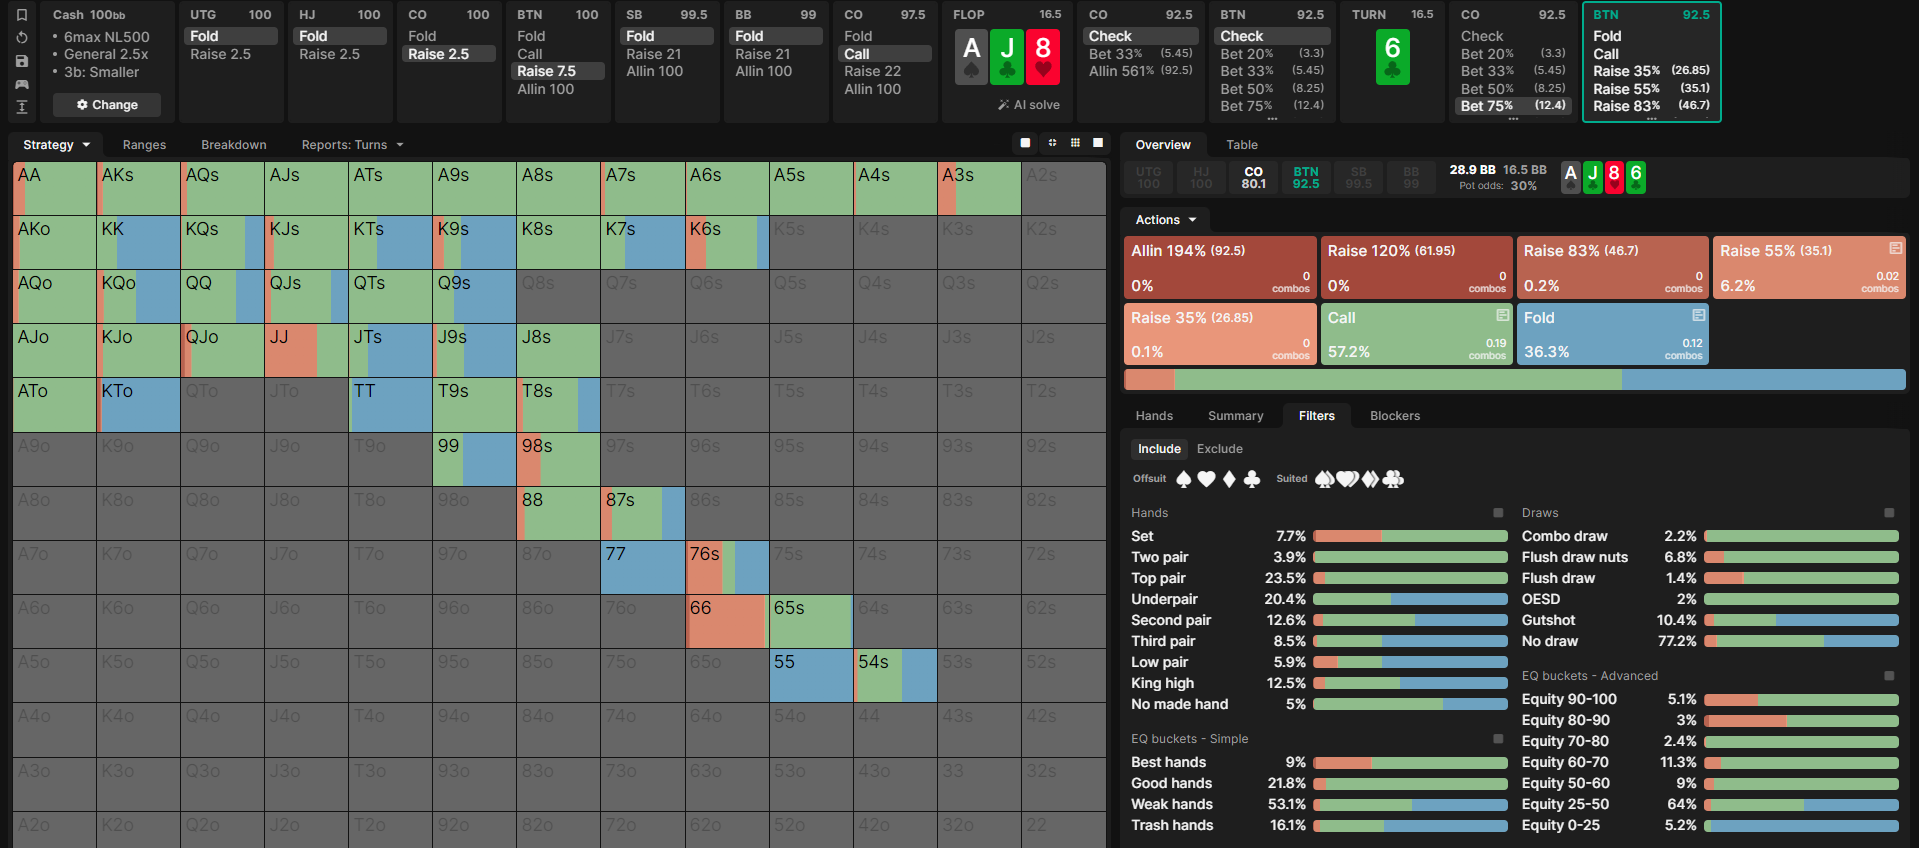Open the Reports: Turns dropdown
The width and height of the screenshot is (1919, 848).
point(352,145)
